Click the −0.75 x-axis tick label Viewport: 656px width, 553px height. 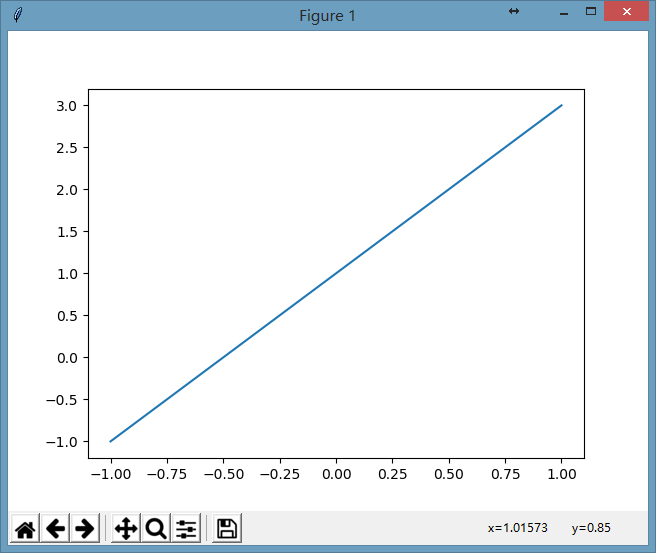[167, 474]
